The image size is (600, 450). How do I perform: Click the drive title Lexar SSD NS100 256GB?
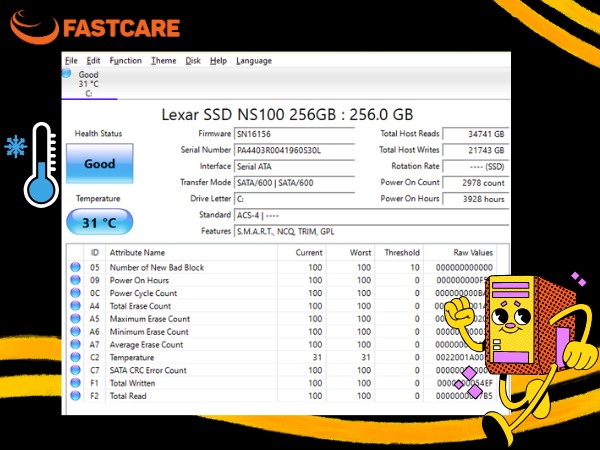click(x=287, y=114)
